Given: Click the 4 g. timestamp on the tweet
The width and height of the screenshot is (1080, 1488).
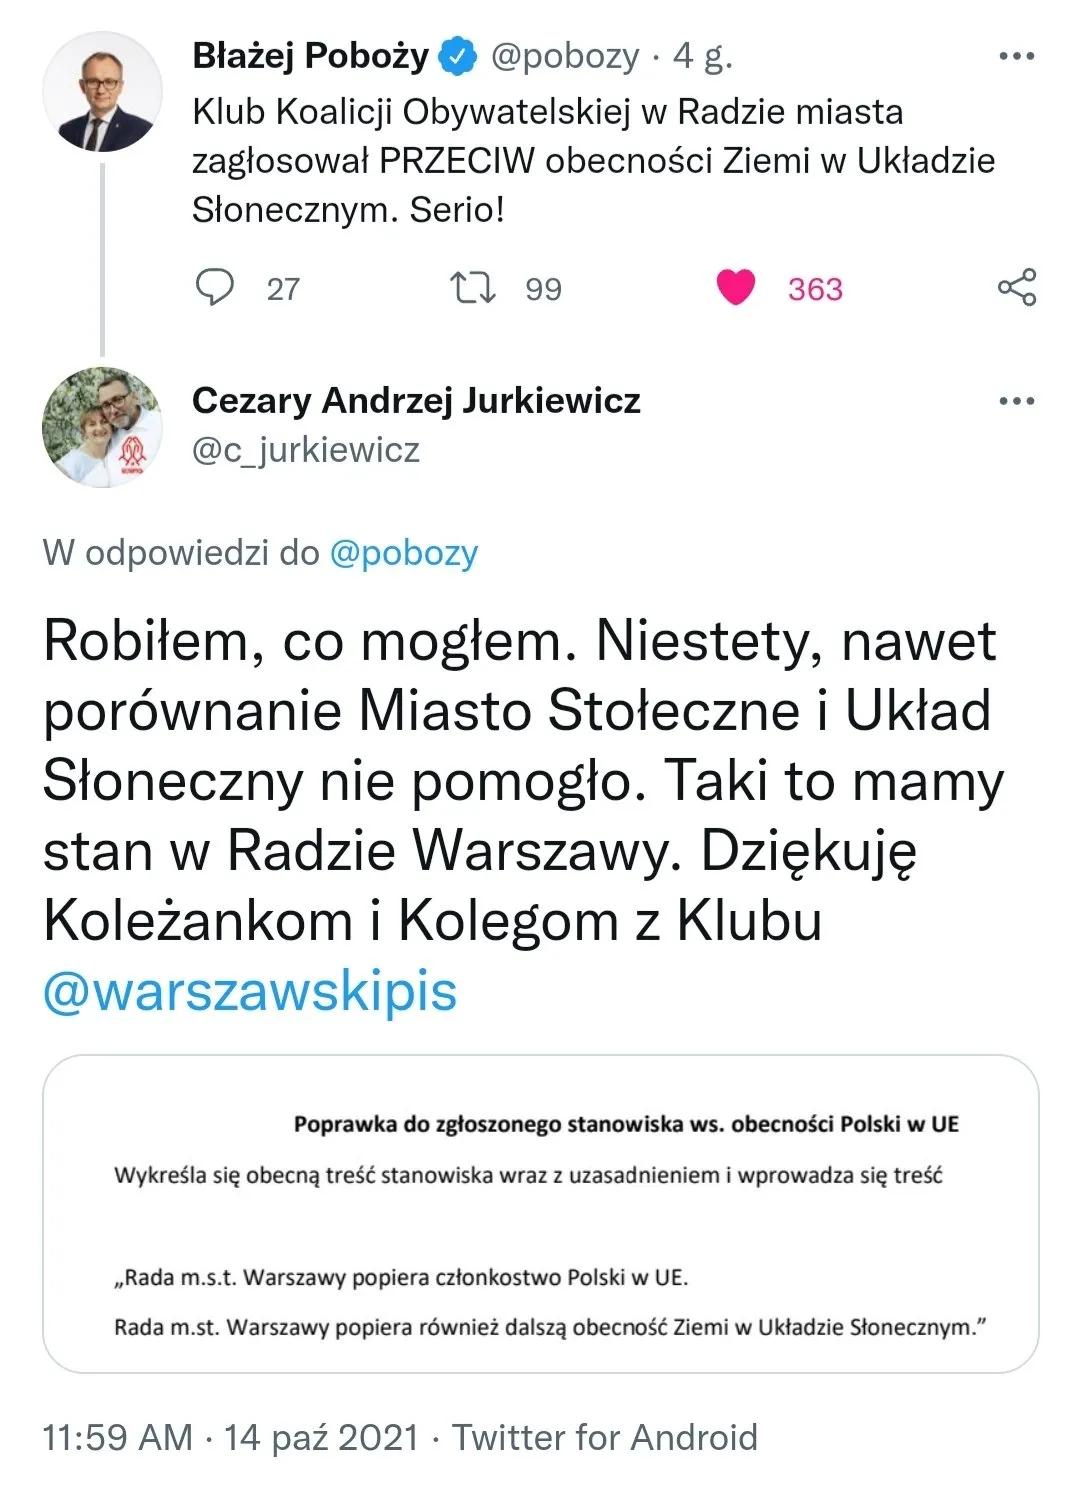Looking at the screenshot, I should click(x=700, y=58).
